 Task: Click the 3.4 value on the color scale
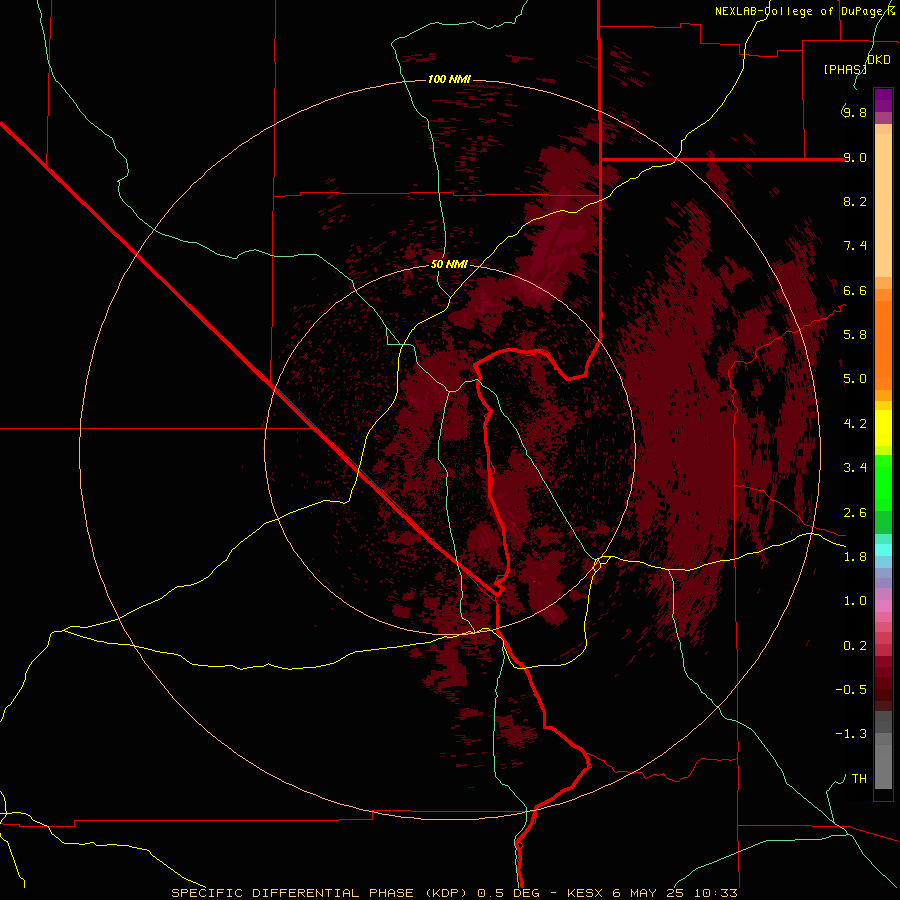pyautogui.click(x=855, y=468)
